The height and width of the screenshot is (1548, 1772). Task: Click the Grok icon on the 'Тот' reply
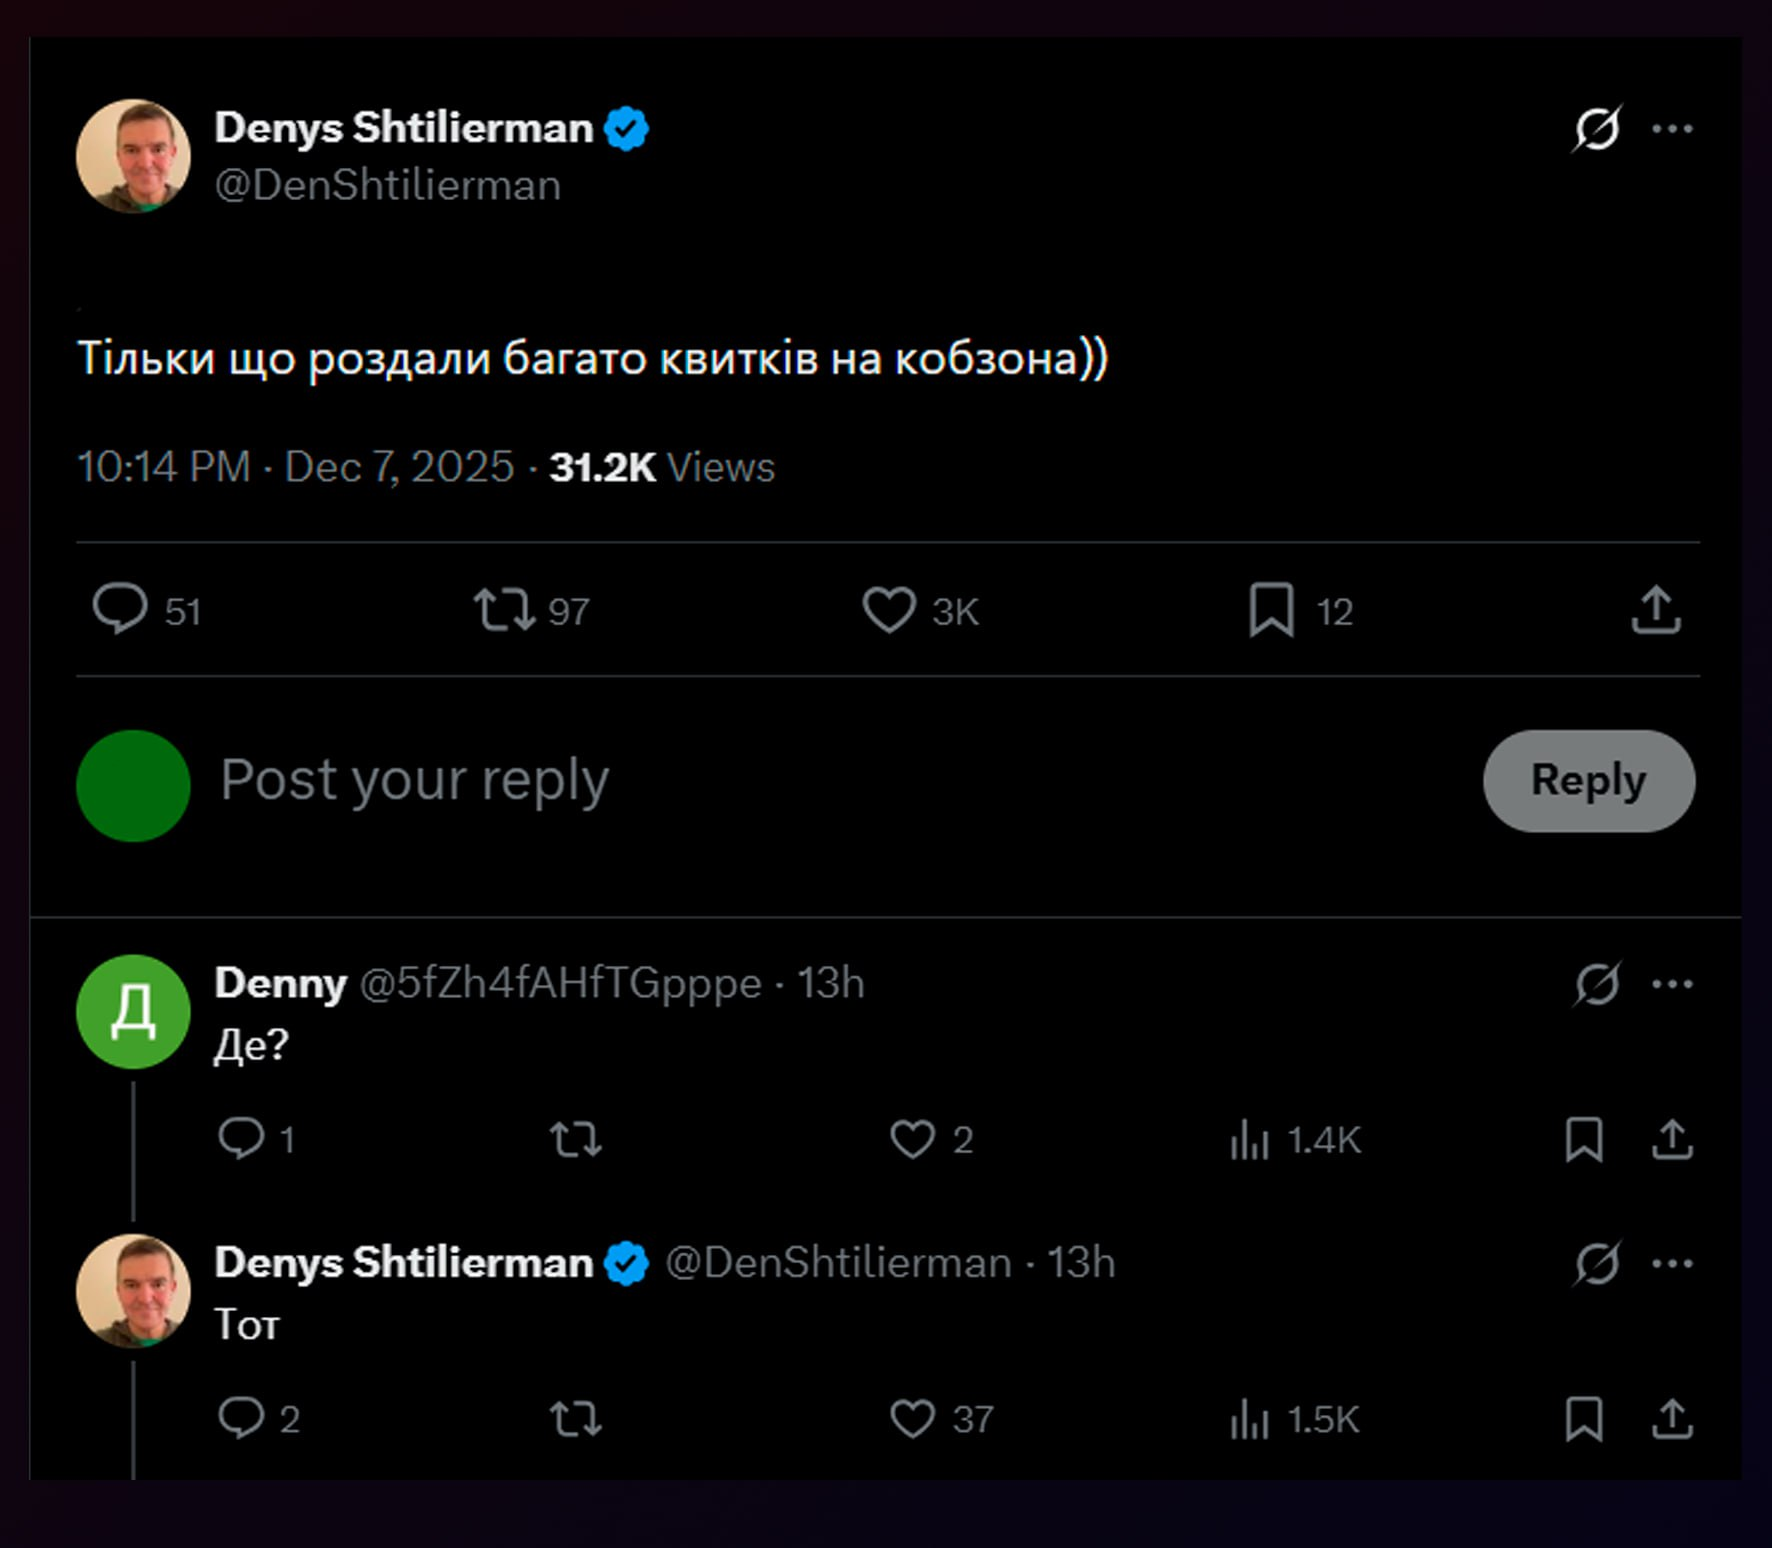tap(1597, 1264)
